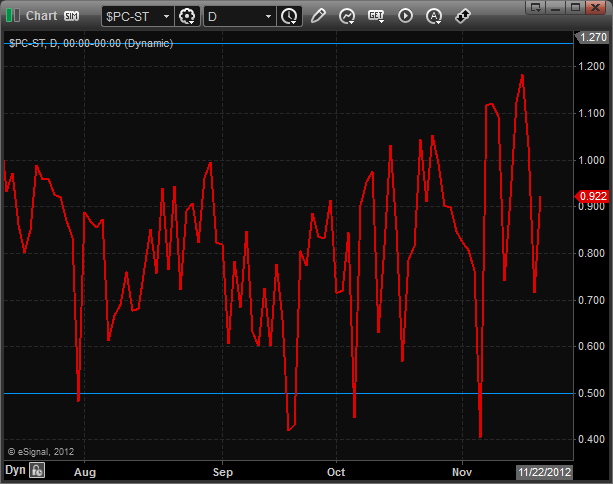Click the Sep label on time axis

point(223,472)
